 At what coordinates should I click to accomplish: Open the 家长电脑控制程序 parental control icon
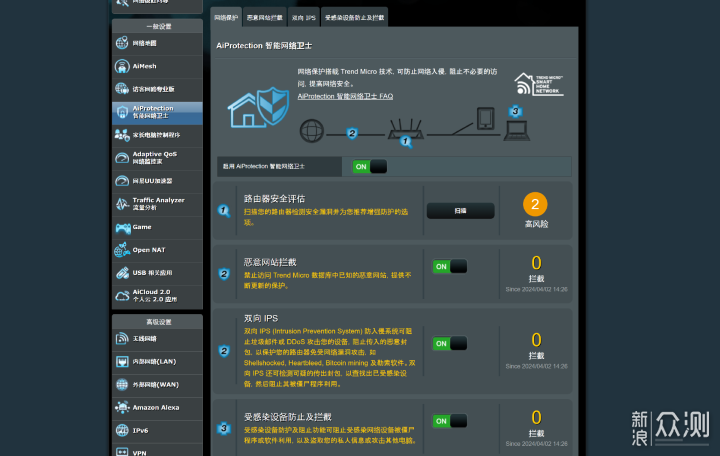(122, 135)
